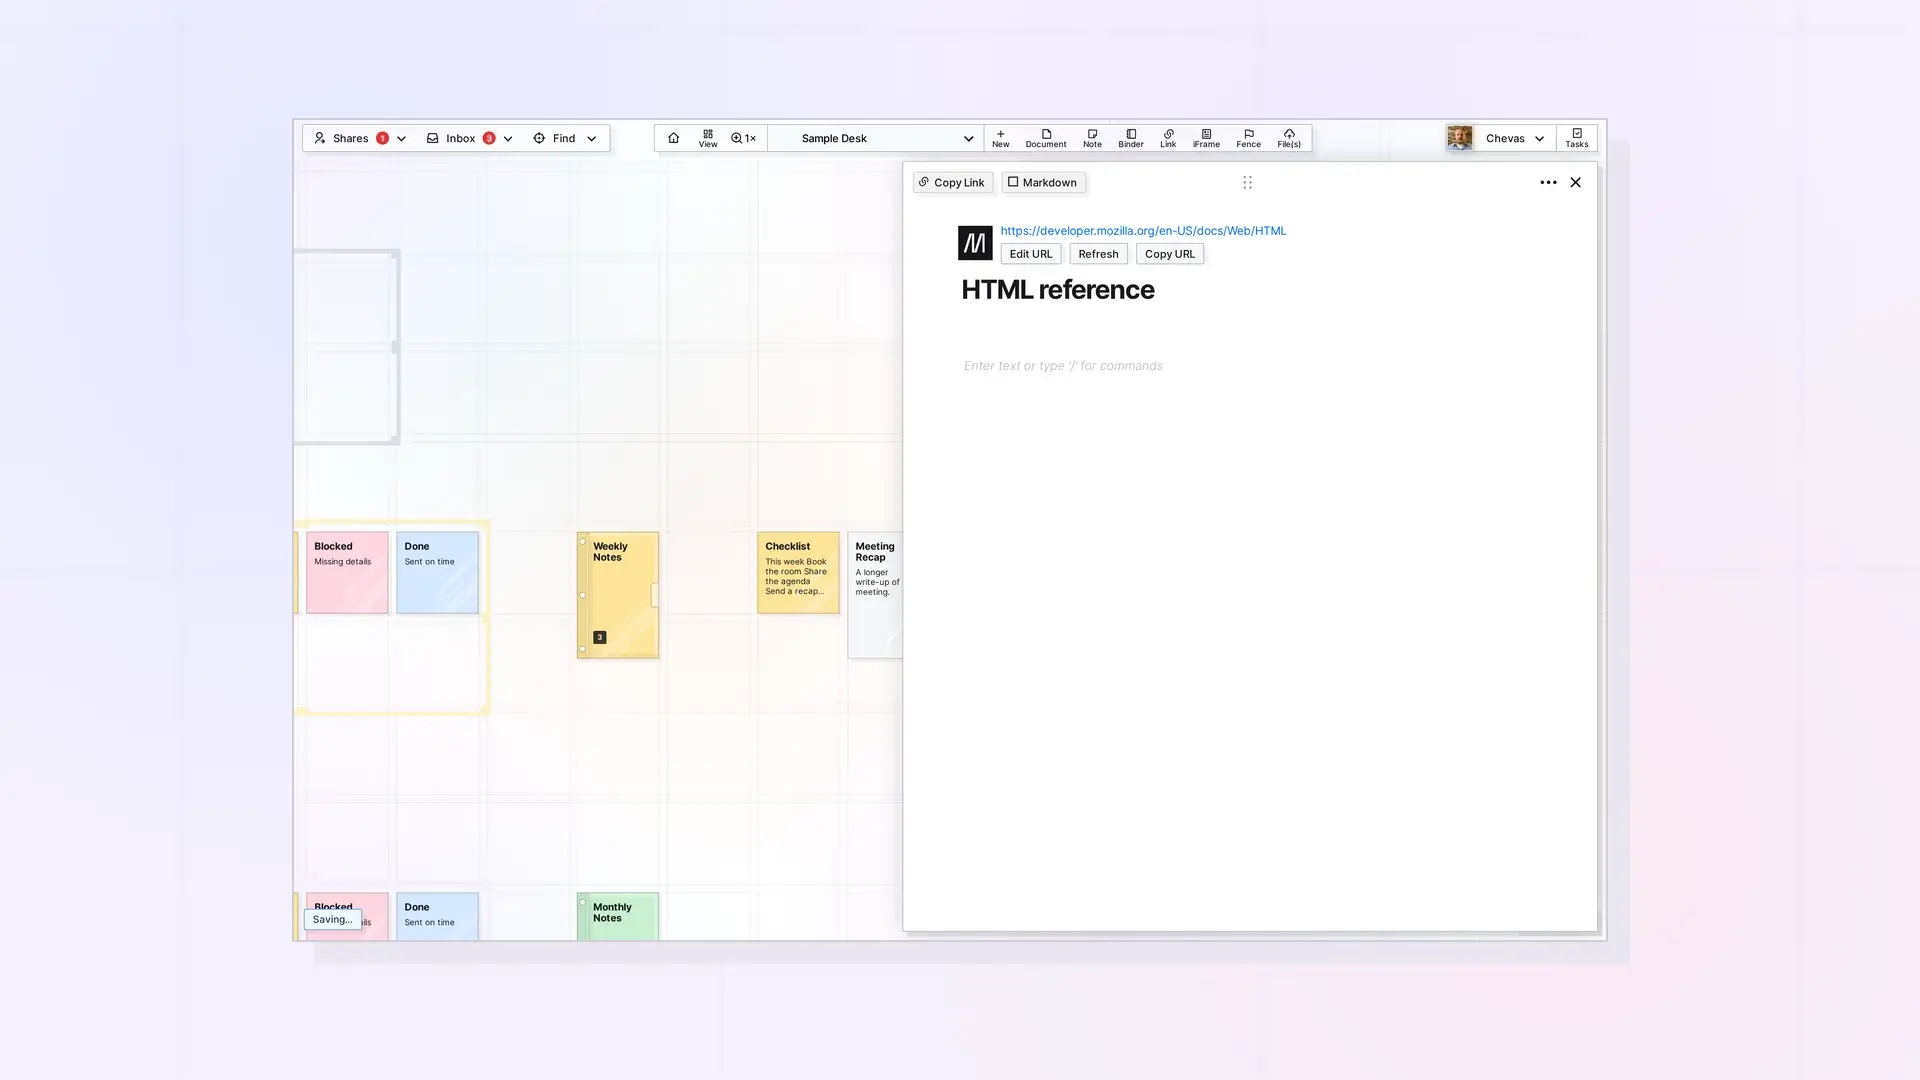Select the Monthly Notes green card
The width and height of the screenshot is (1920, 1080).
[x=618, y=916]
